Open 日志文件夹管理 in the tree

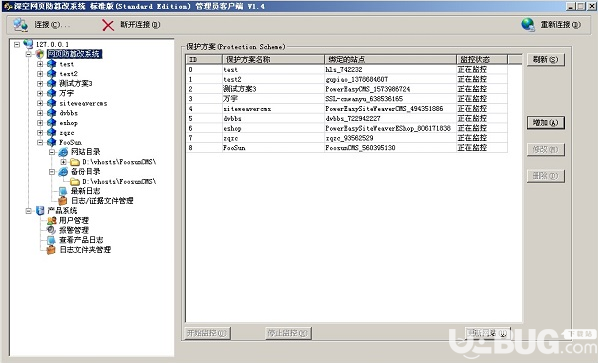85,250
